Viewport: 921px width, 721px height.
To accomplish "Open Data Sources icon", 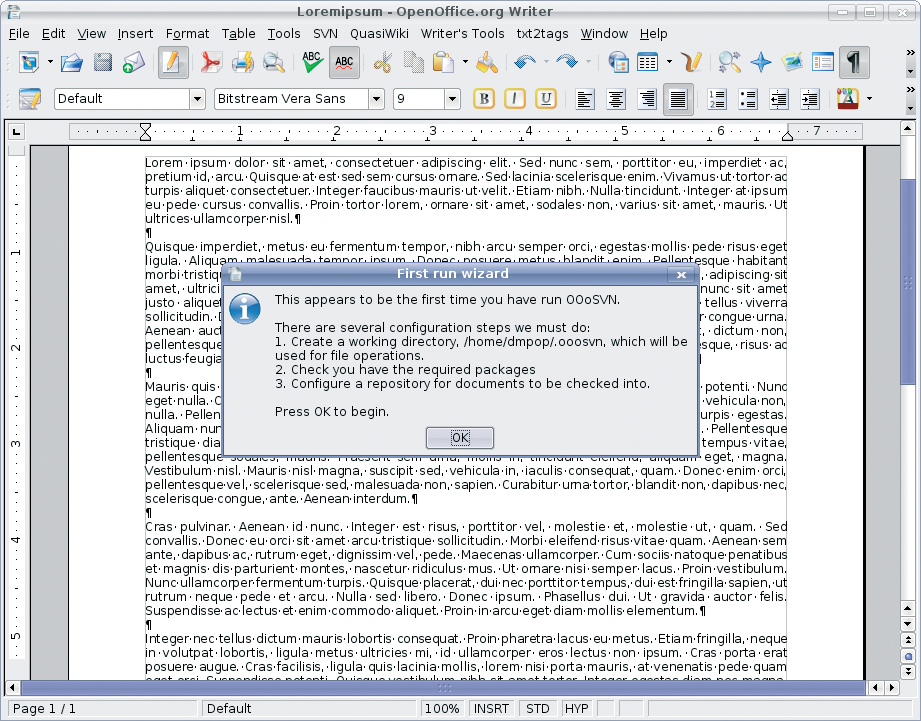I will [x=822, y=62].
